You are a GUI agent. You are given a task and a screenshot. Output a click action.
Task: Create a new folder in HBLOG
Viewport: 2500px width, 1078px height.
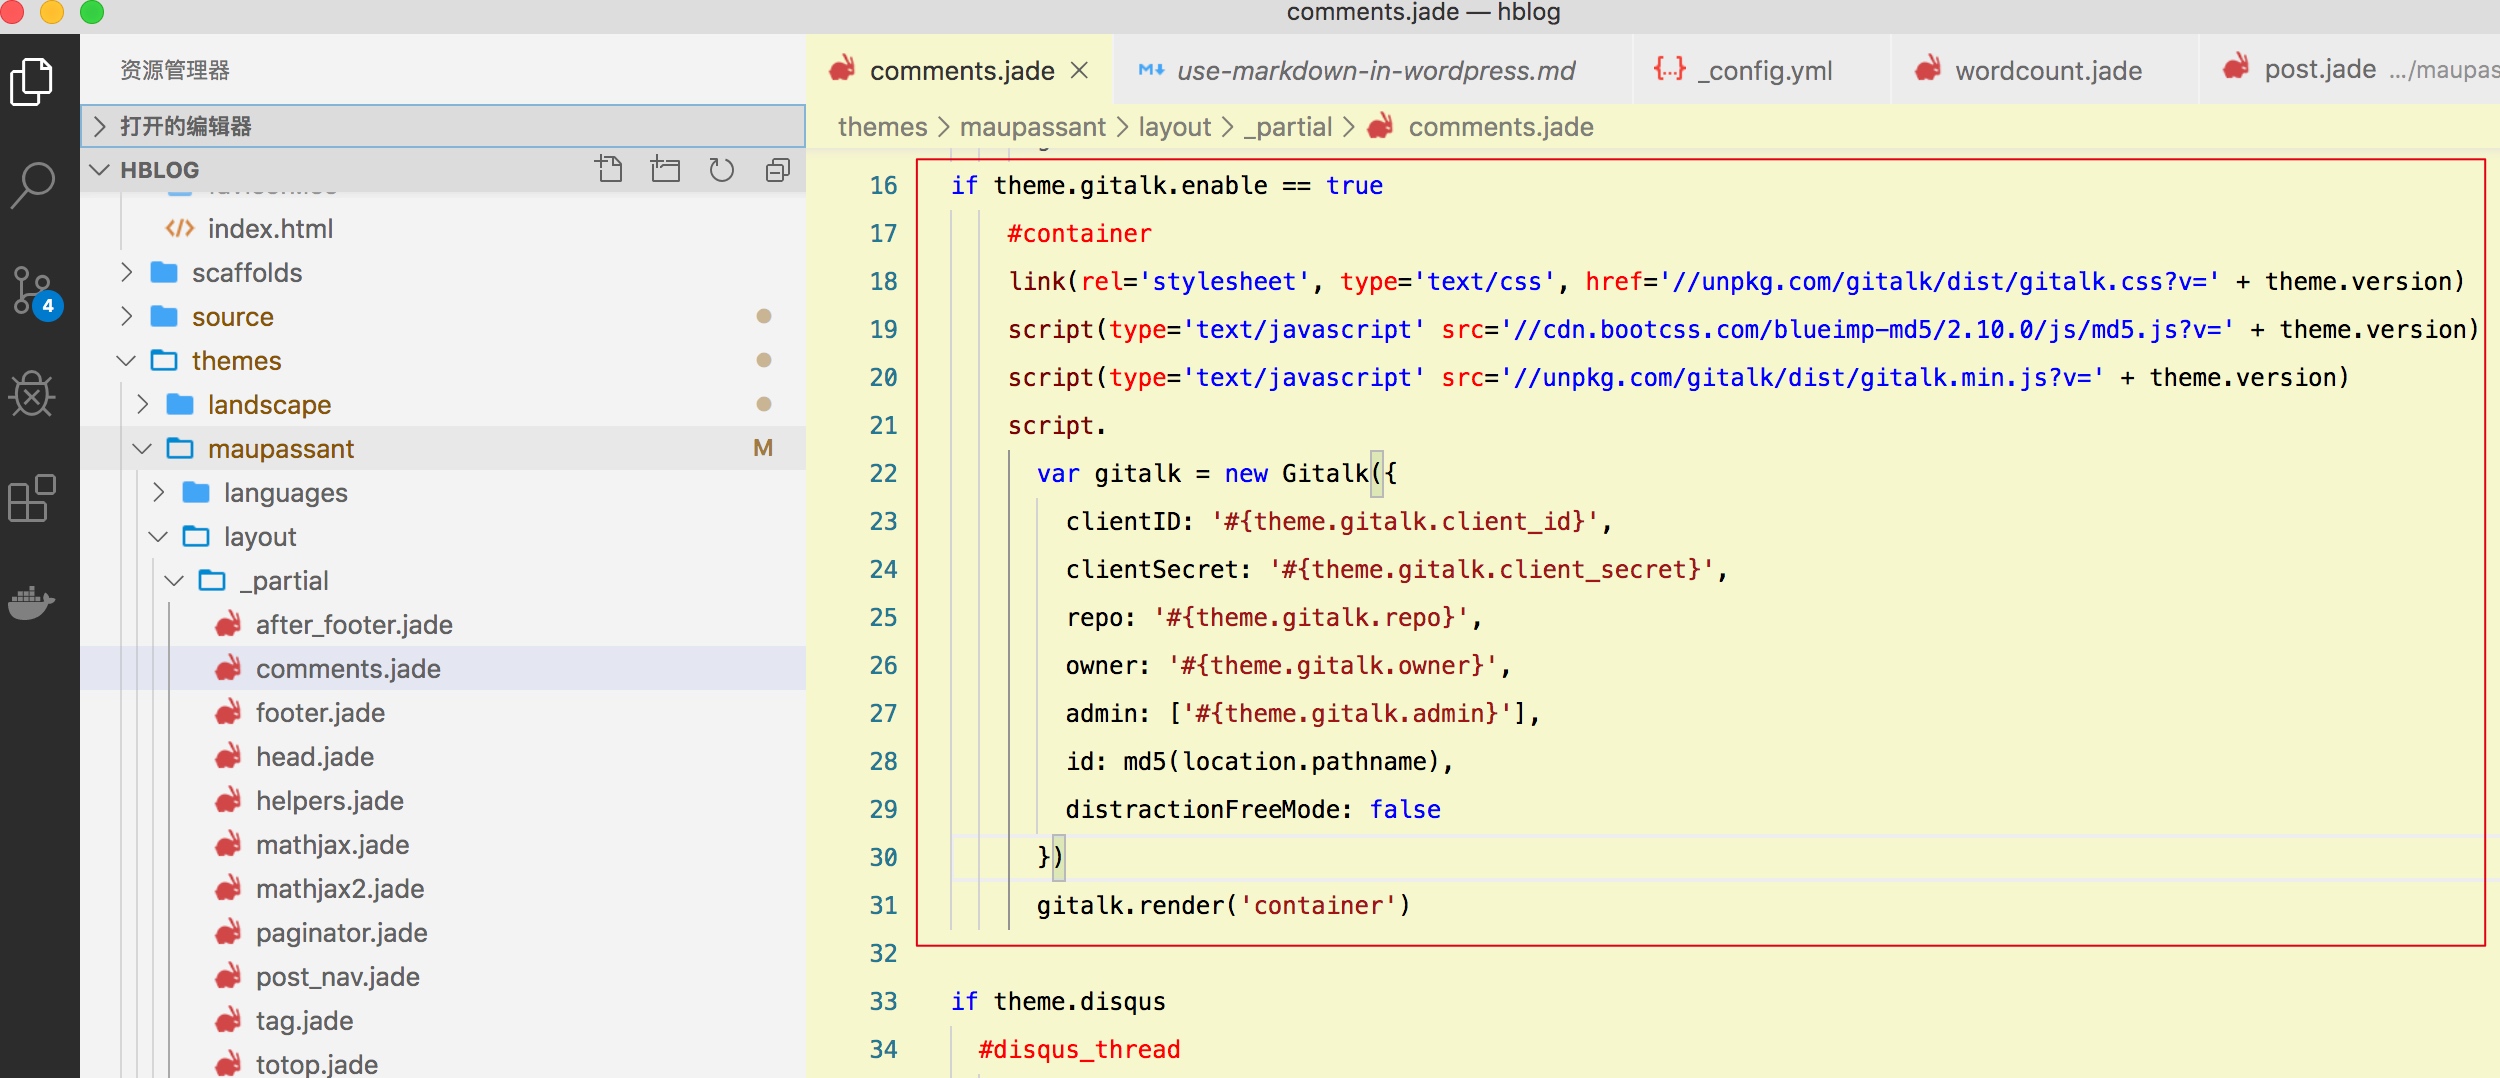pos(665,169)
